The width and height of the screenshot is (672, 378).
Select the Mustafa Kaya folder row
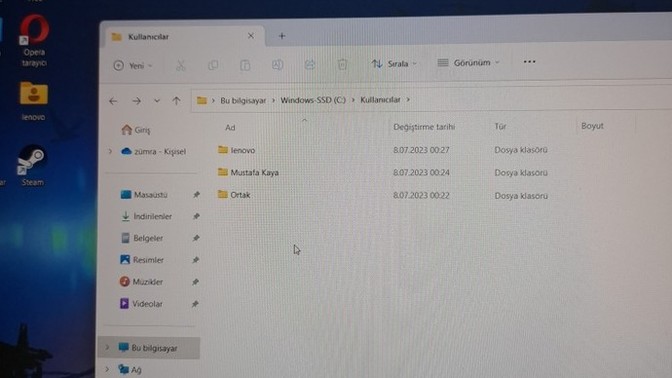click(383, 172)
